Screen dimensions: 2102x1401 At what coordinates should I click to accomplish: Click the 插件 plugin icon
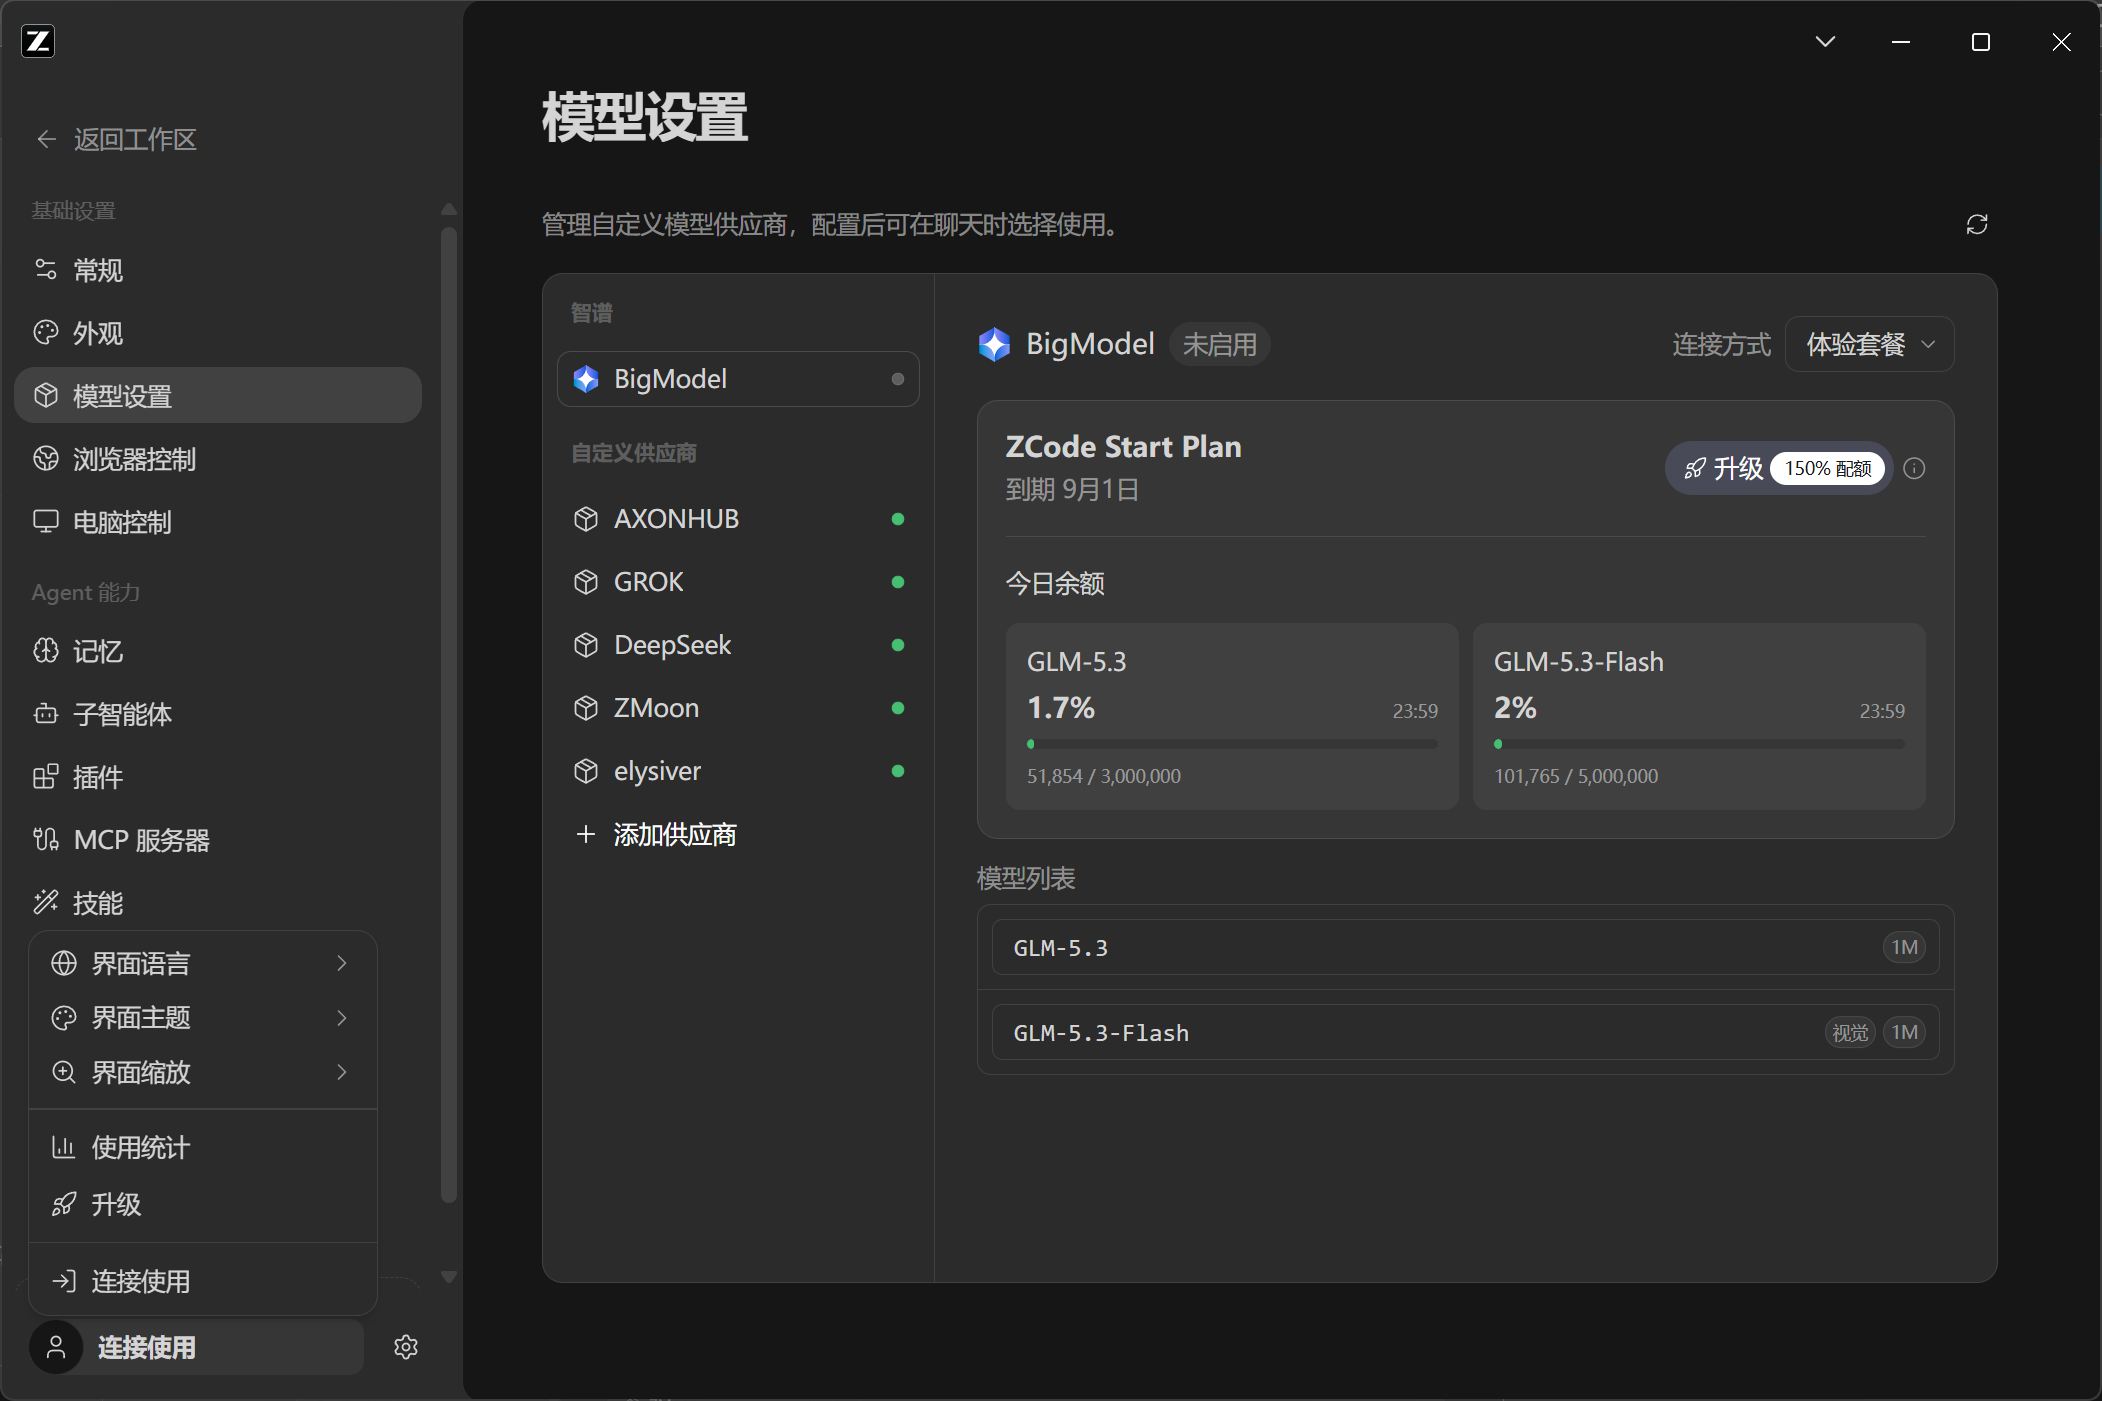point(46,777)
